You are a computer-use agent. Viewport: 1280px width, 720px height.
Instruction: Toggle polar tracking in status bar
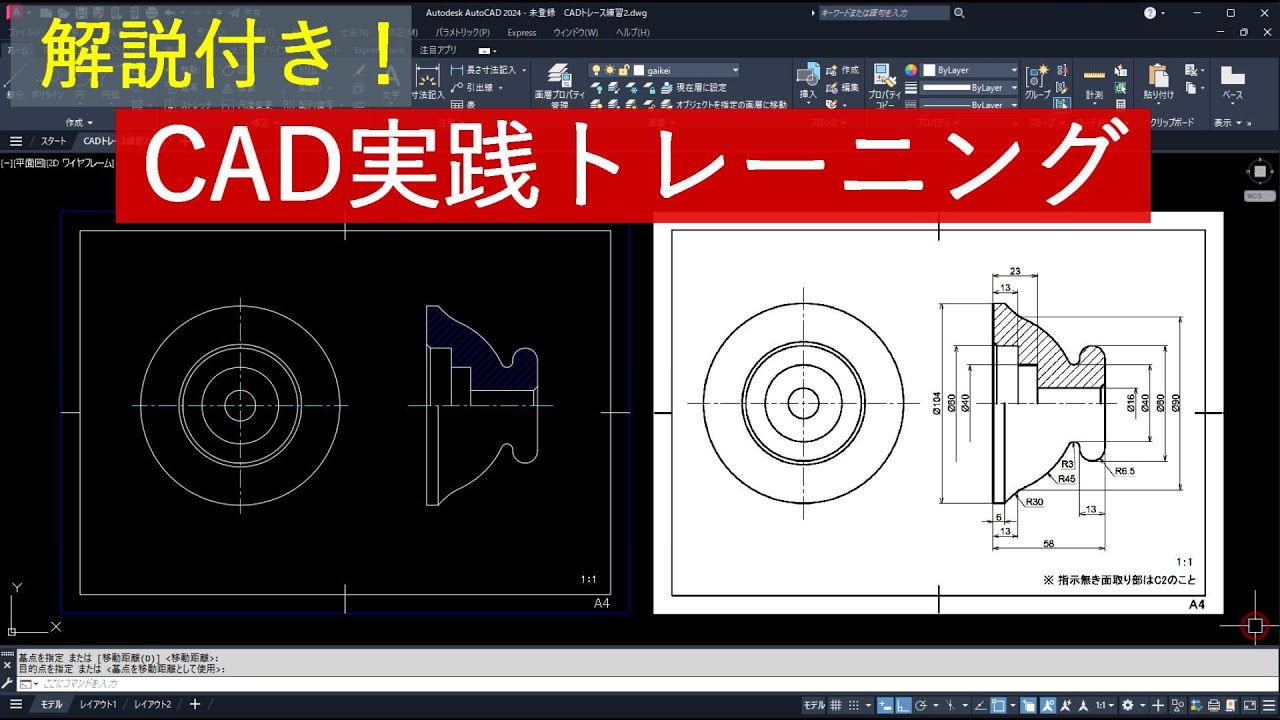coord(921,705)
